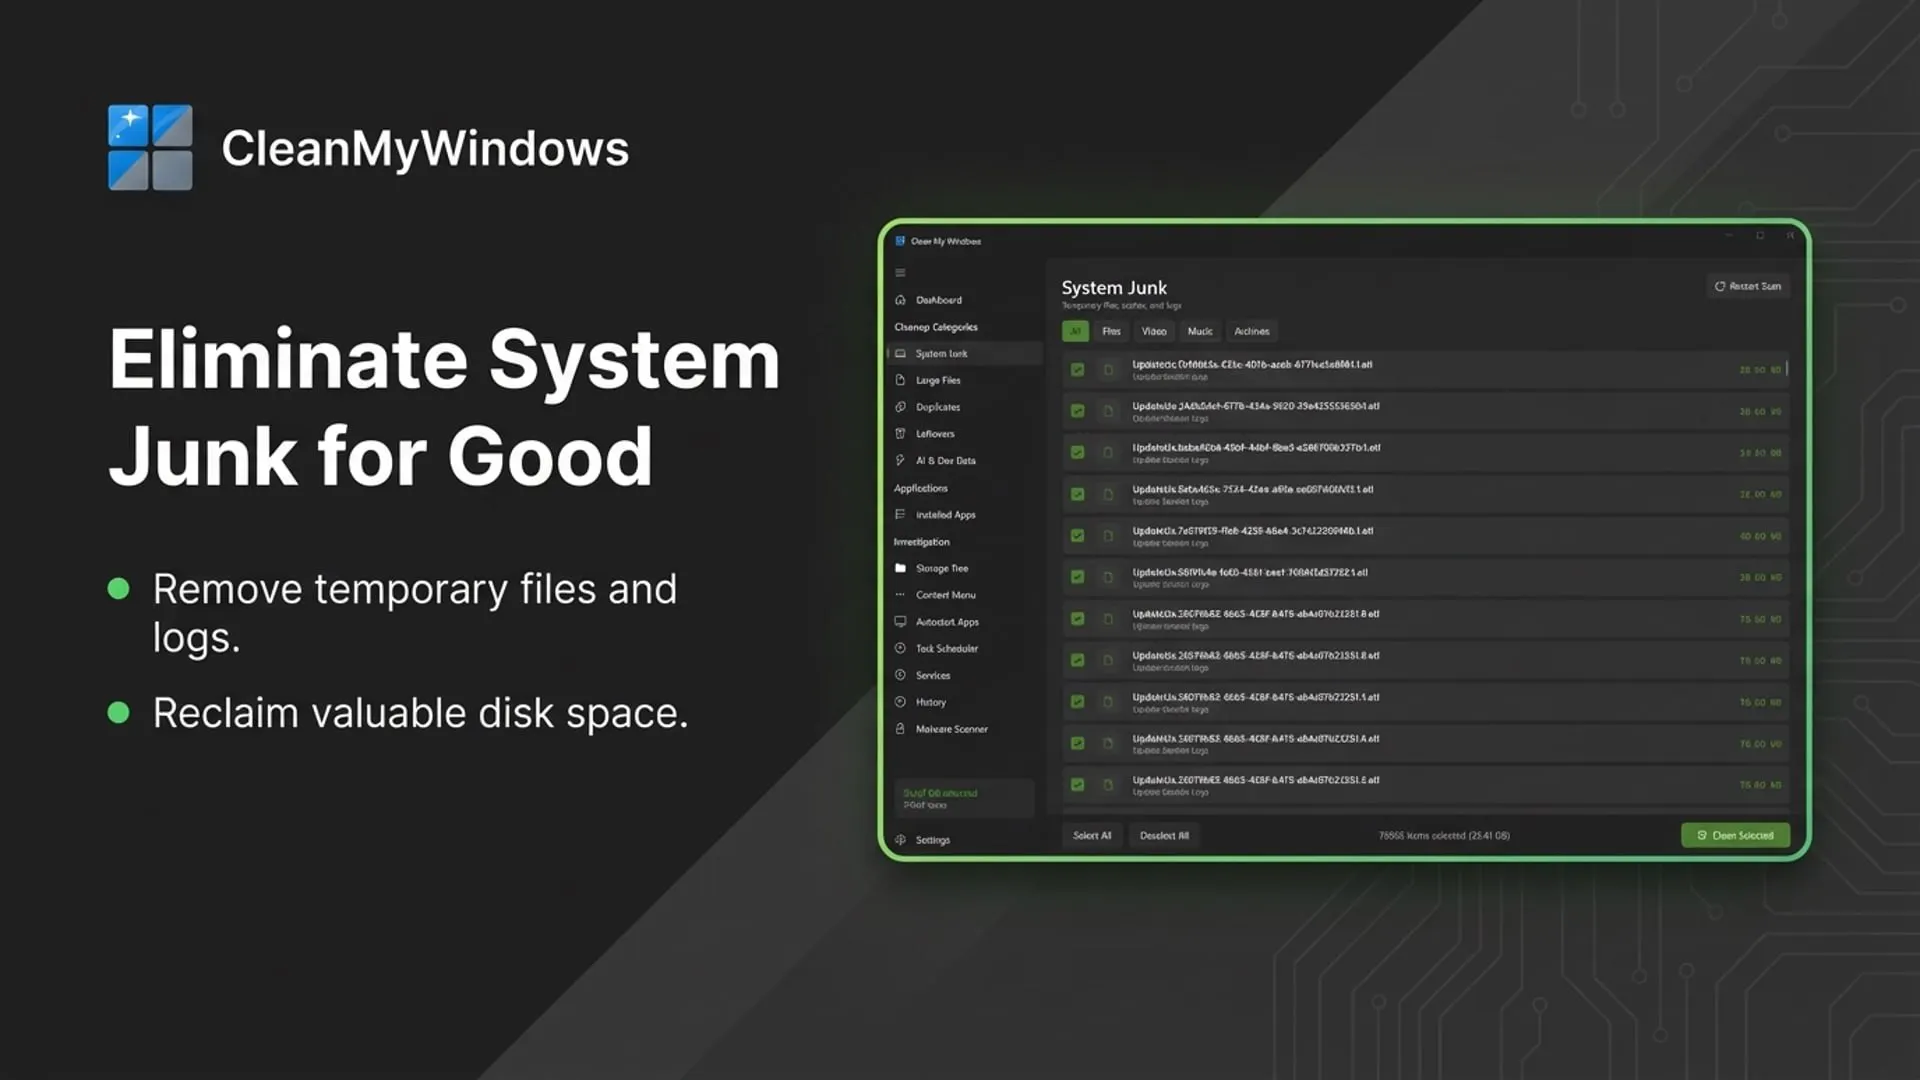The height and width of the screenshot is (1080, 1920).
Task: Click "Remove temporary files and logs." bullet text
Action: coord(415,613)
